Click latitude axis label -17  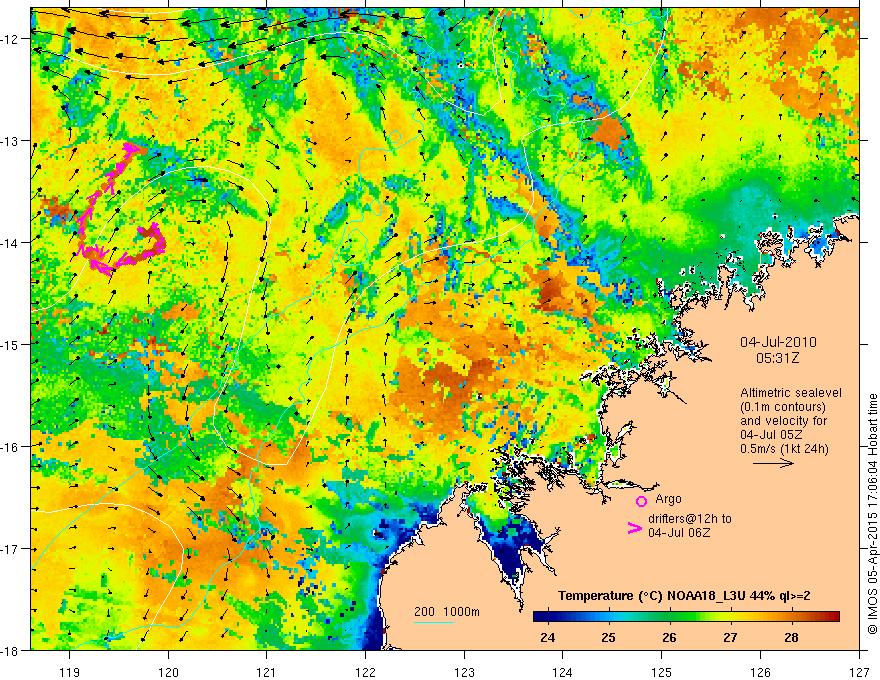11,549
